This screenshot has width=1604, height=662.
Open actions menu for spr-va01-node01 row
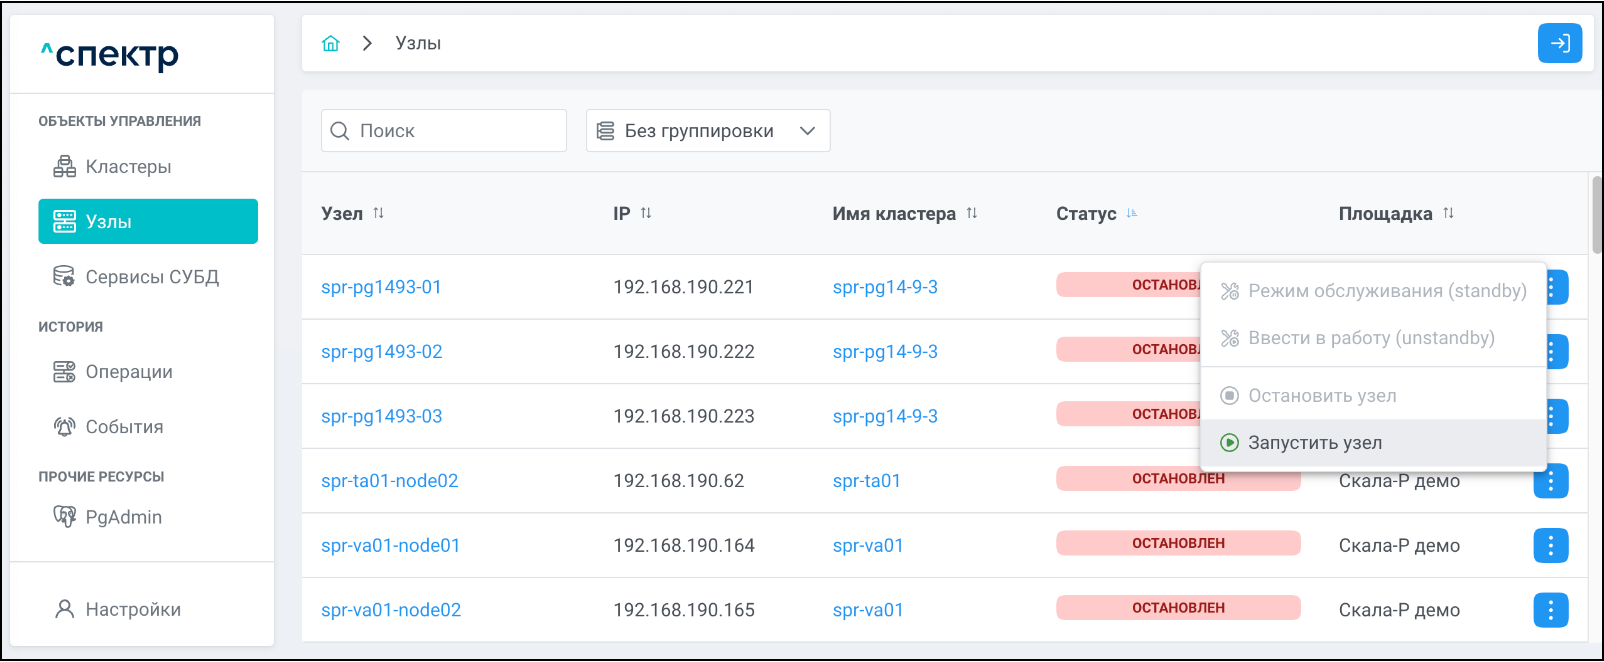[x=1550, y=545]
